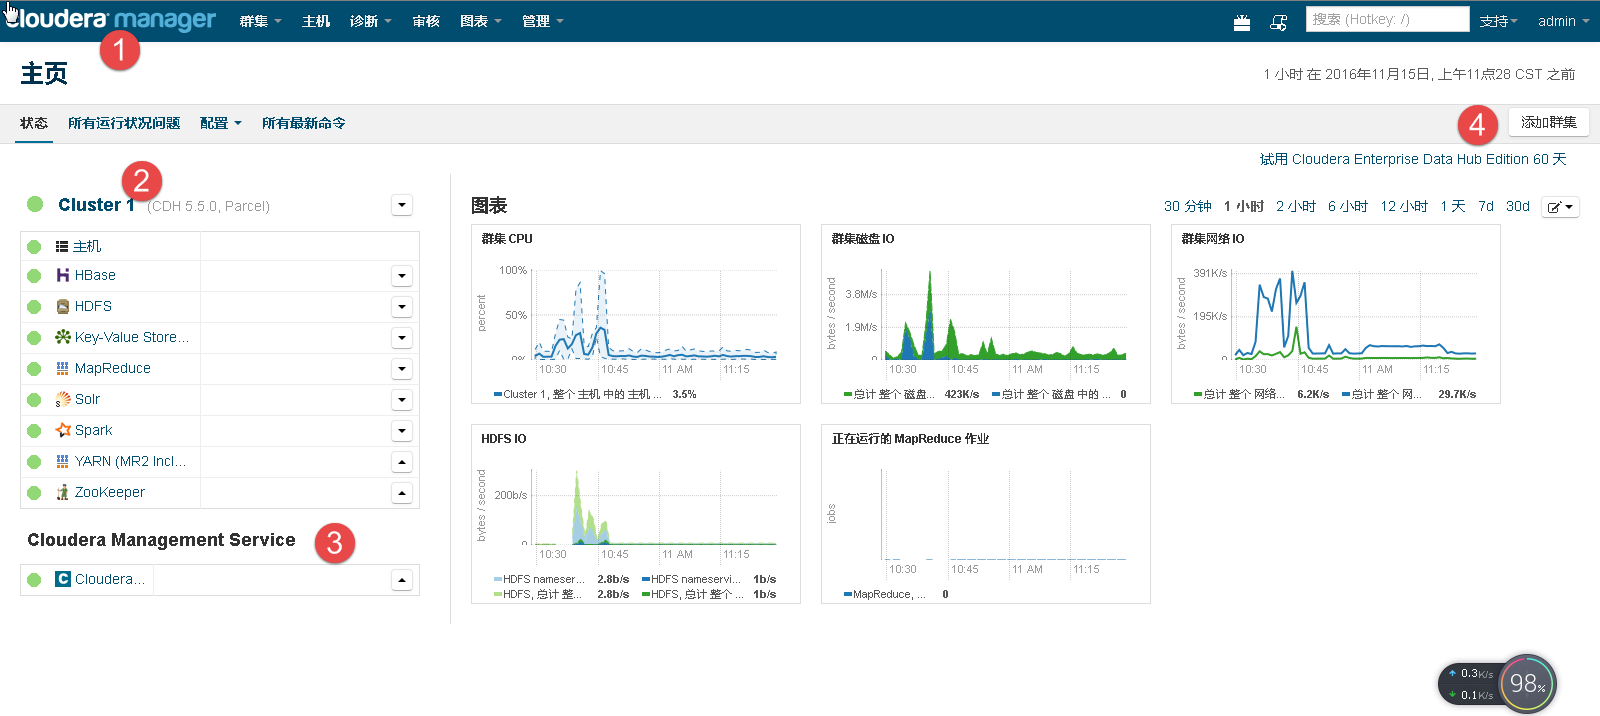Switch to the 状态 tab
Image resolution: width=1600 pixels, height=716 pixels.
[34, 123]
